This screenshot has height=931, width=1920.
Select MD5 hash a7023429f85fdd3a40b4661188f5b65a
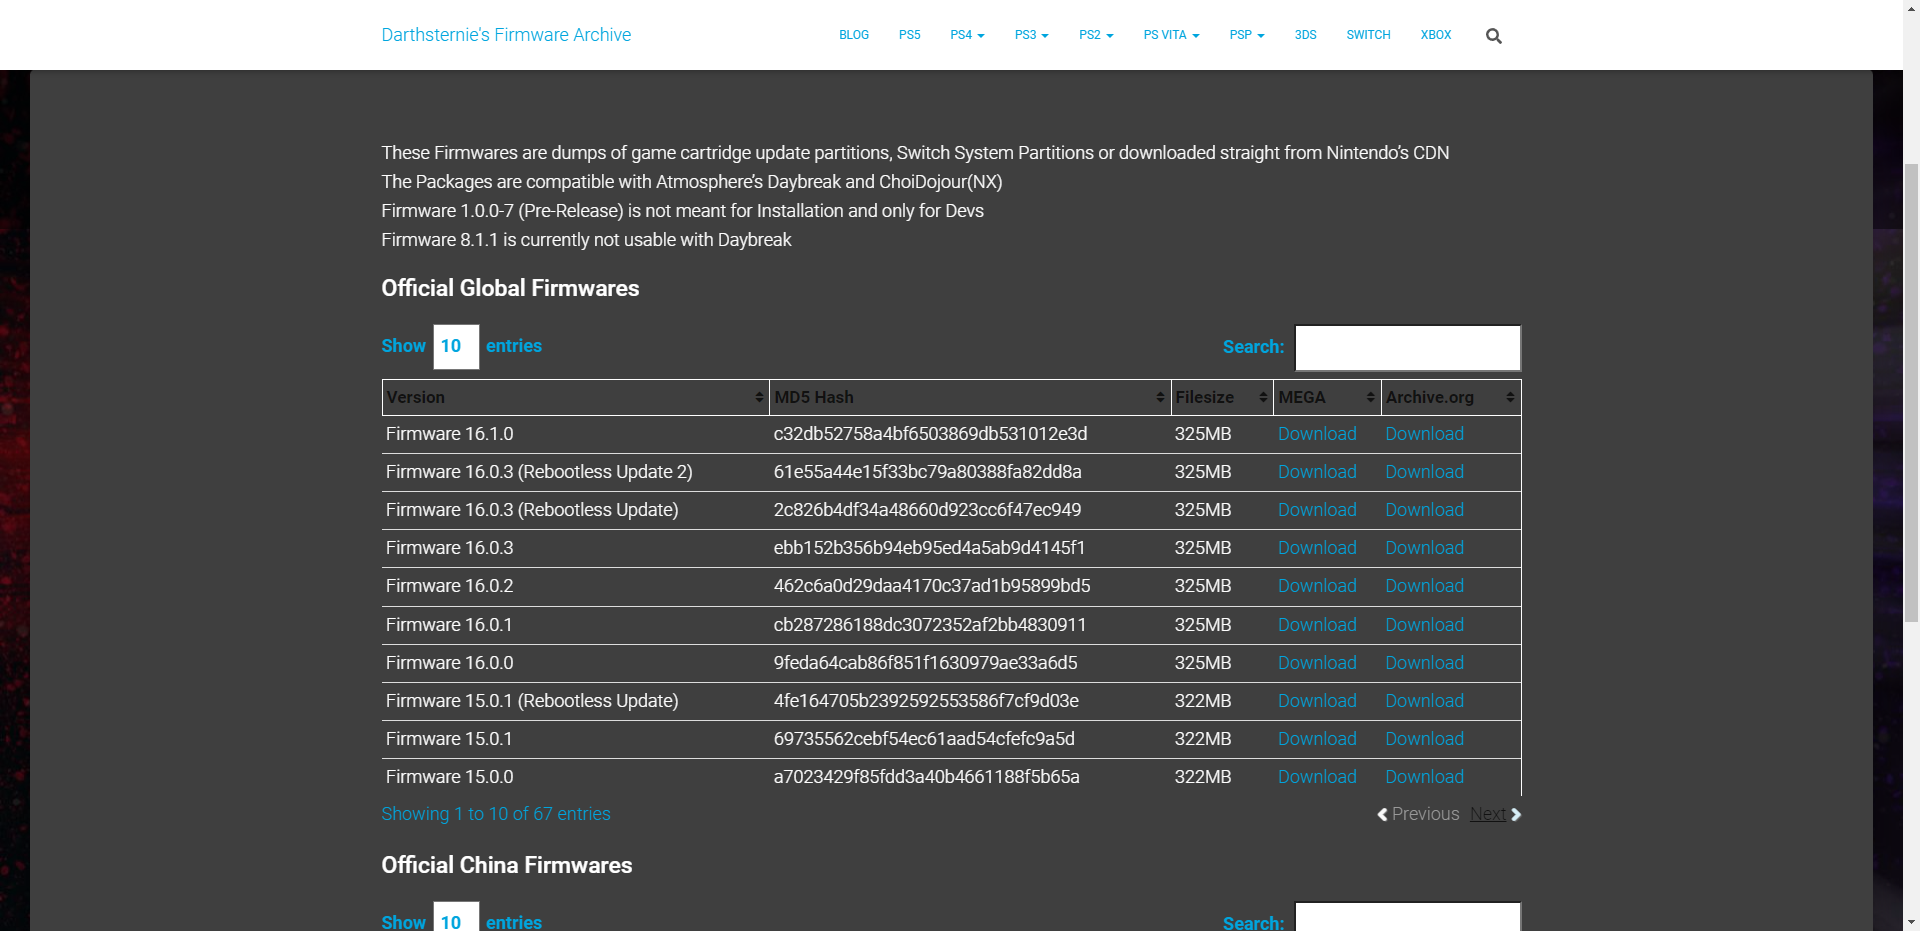point(926,777)
